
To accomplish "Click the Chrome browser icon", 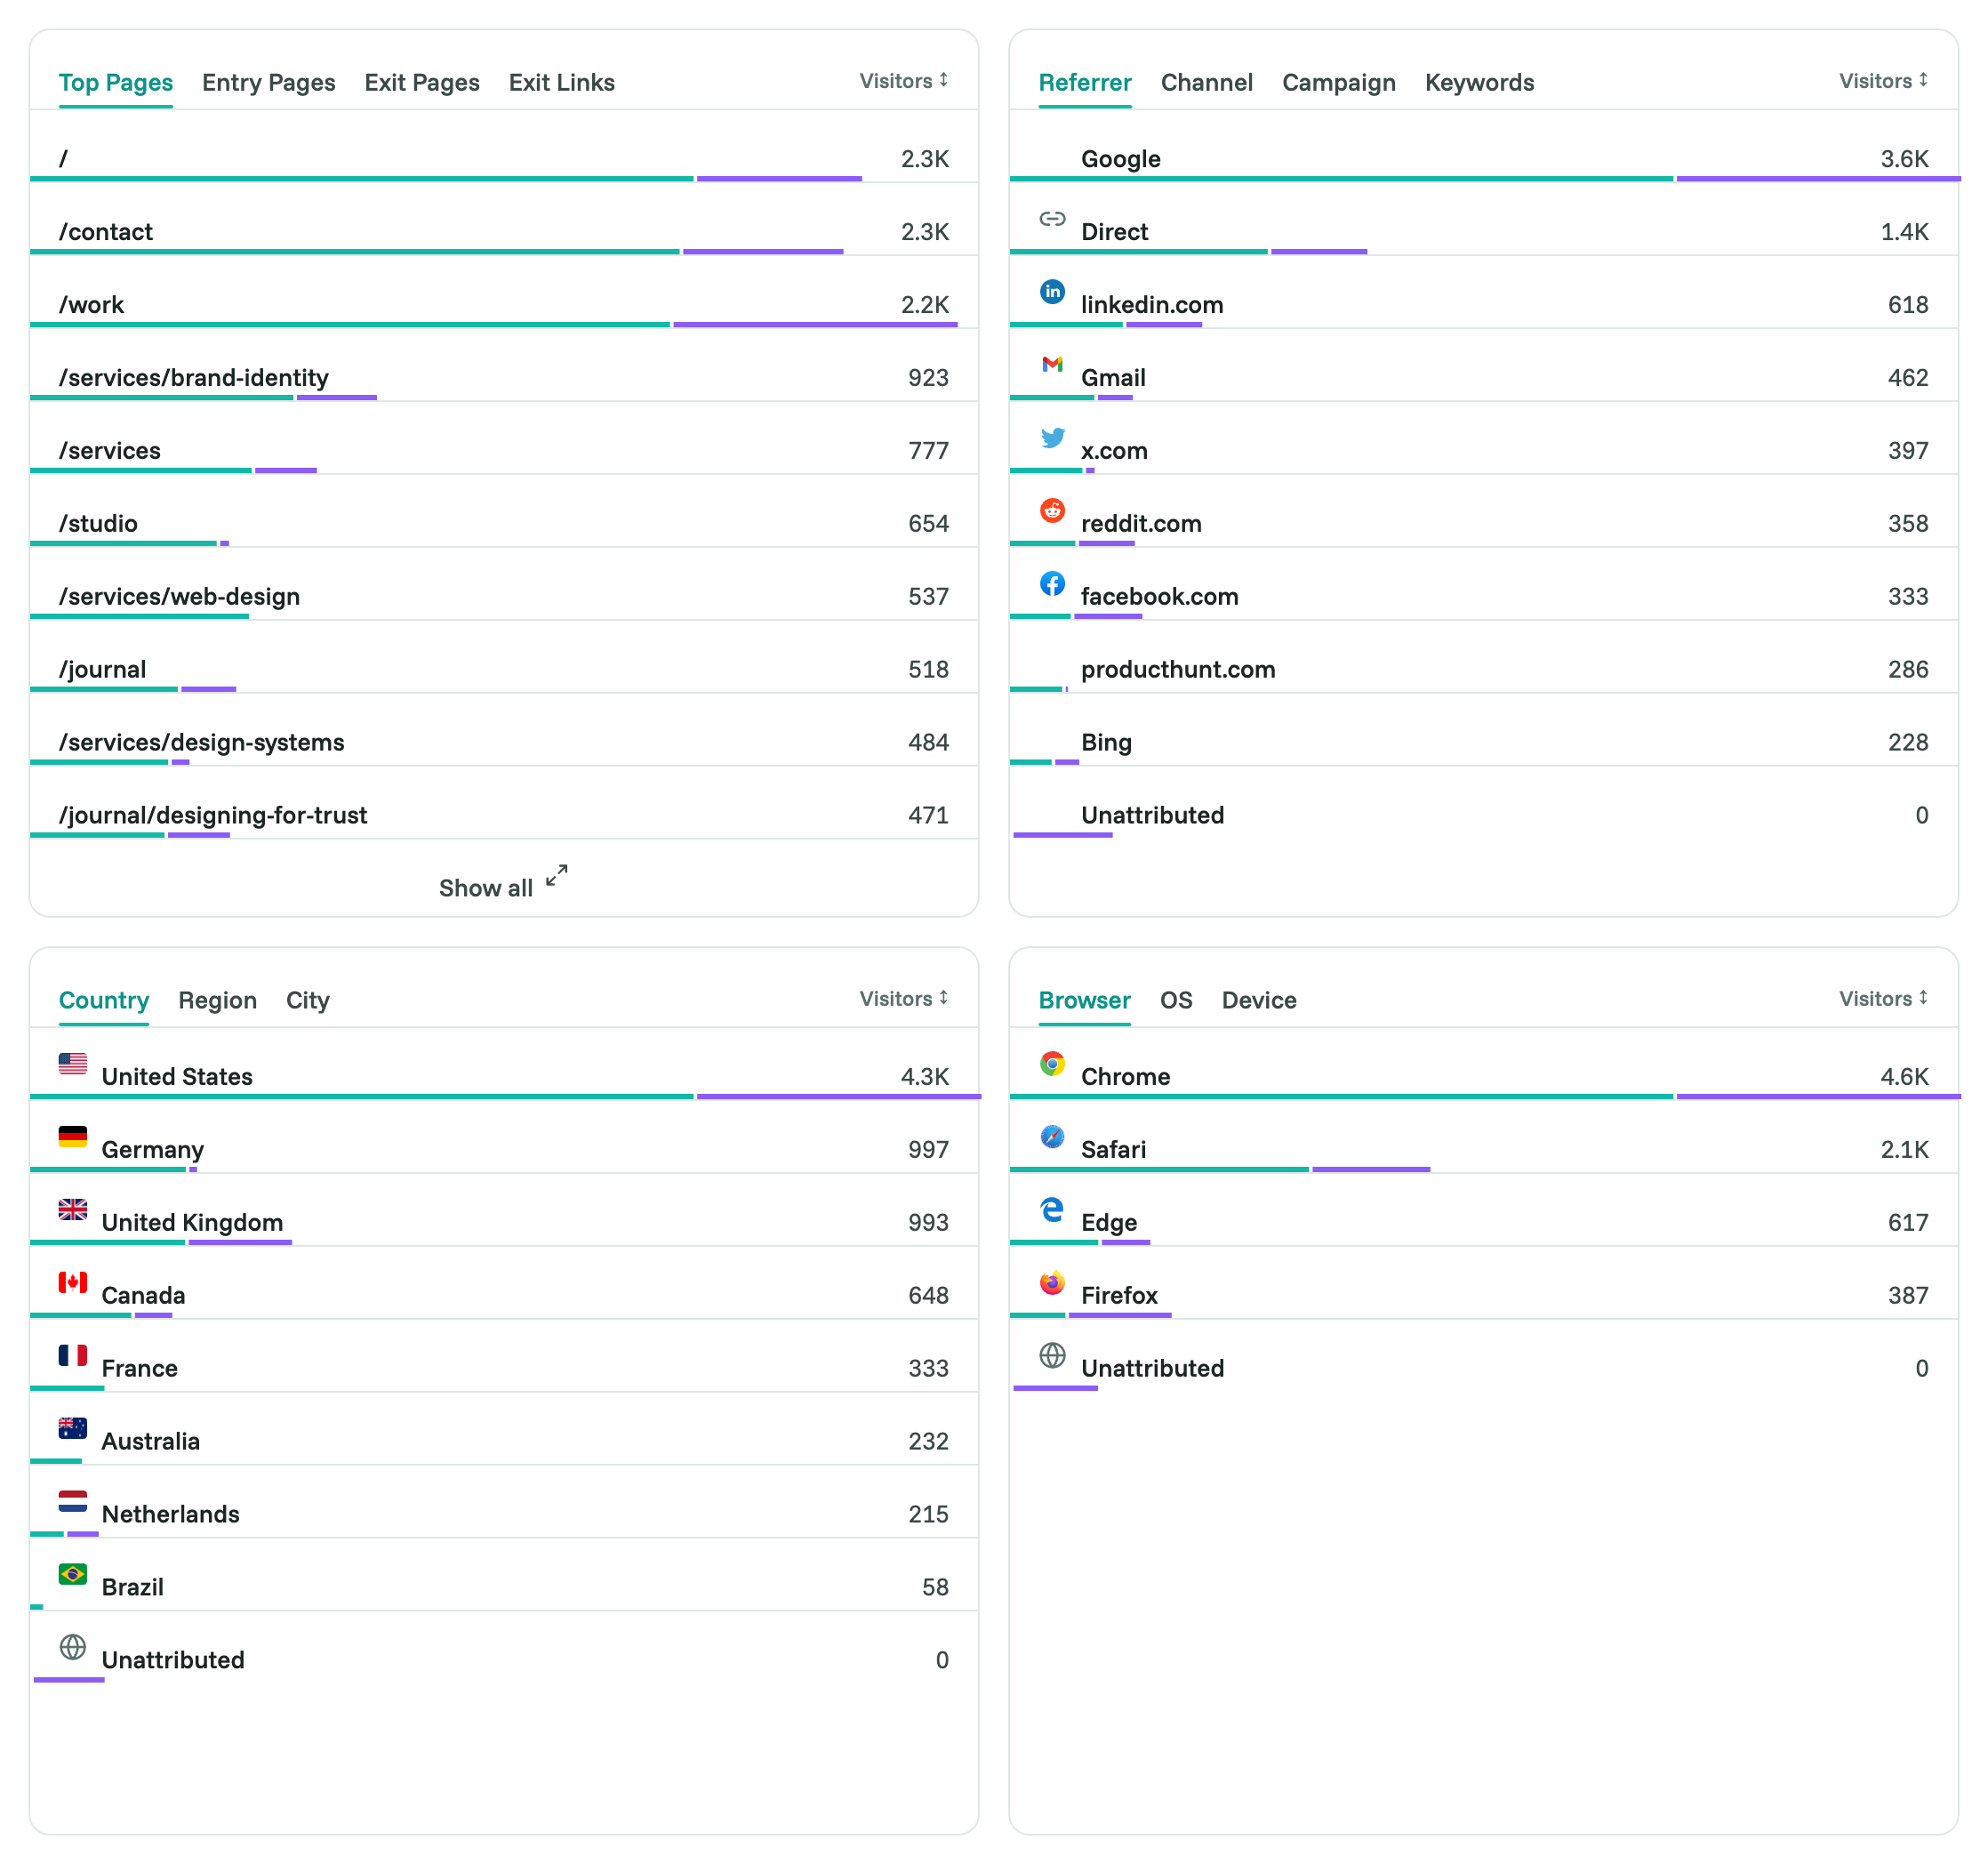I will click(x=1052, y=1064).
